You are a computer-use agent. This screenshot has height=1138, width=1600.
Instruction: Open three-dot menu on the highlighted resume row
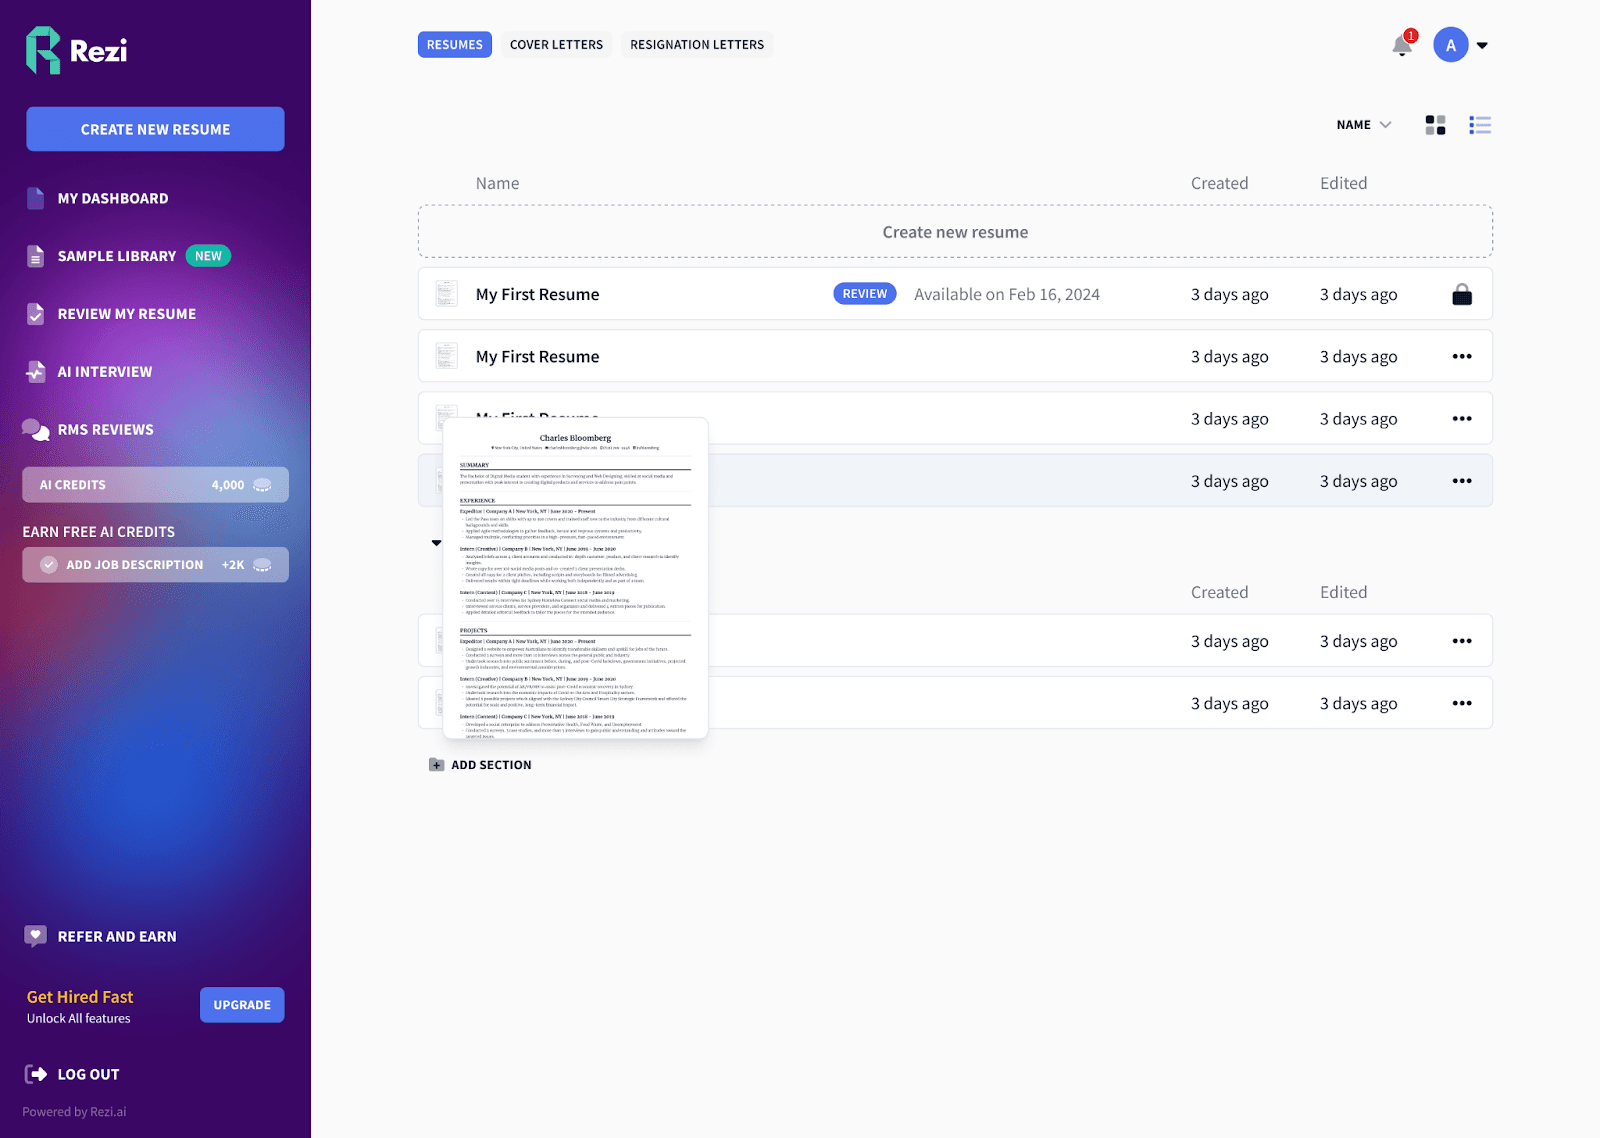[1462, 481]
